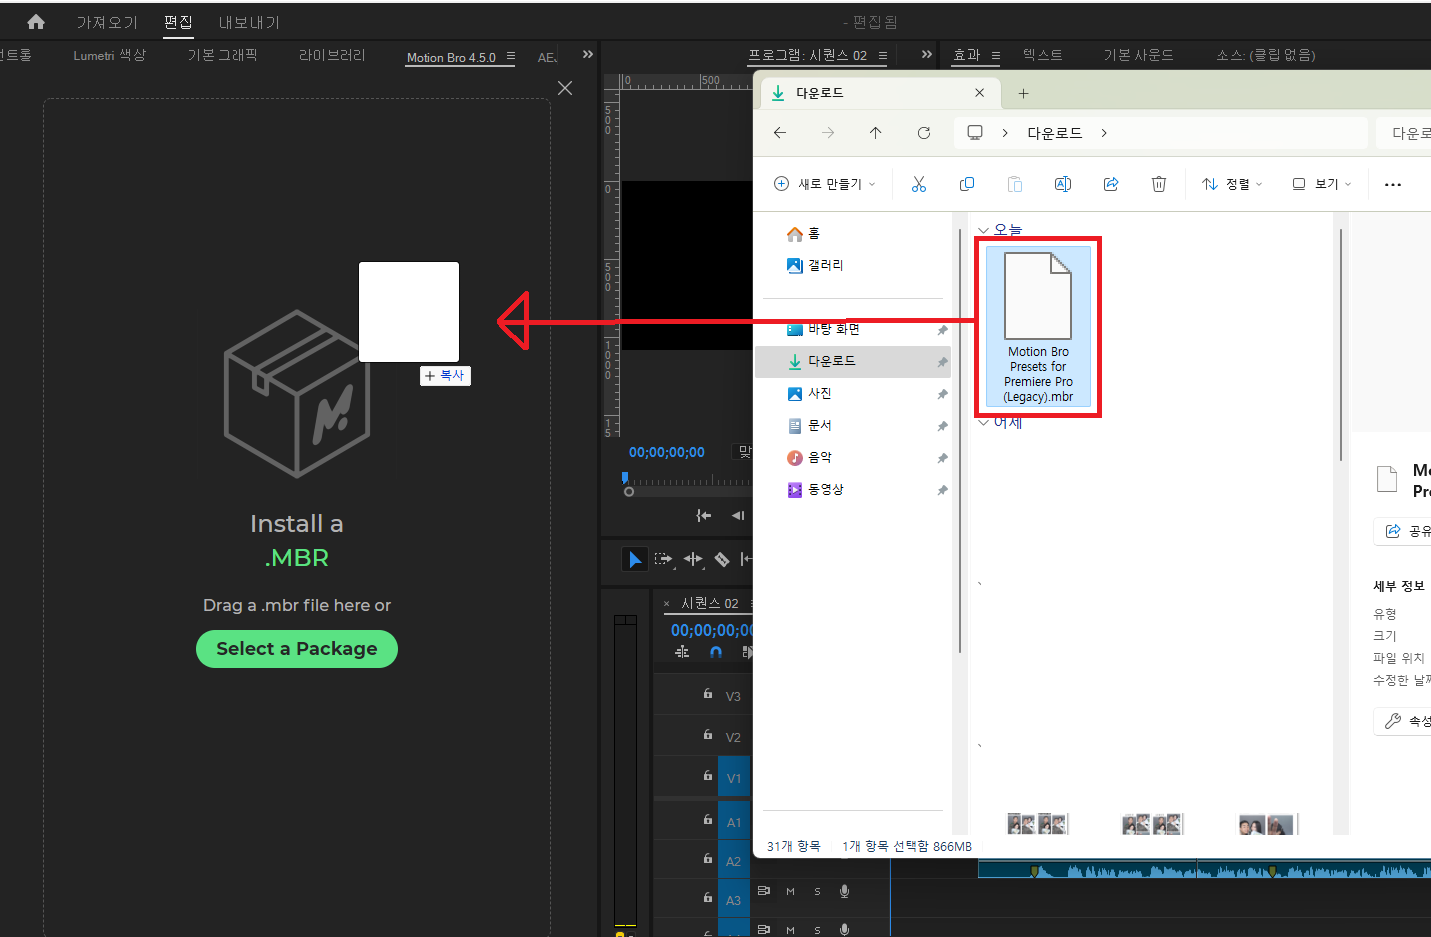Viewport: 1431px width, 937px height.
Task: Toggle lock on track V1
Action: click(707, 776)
